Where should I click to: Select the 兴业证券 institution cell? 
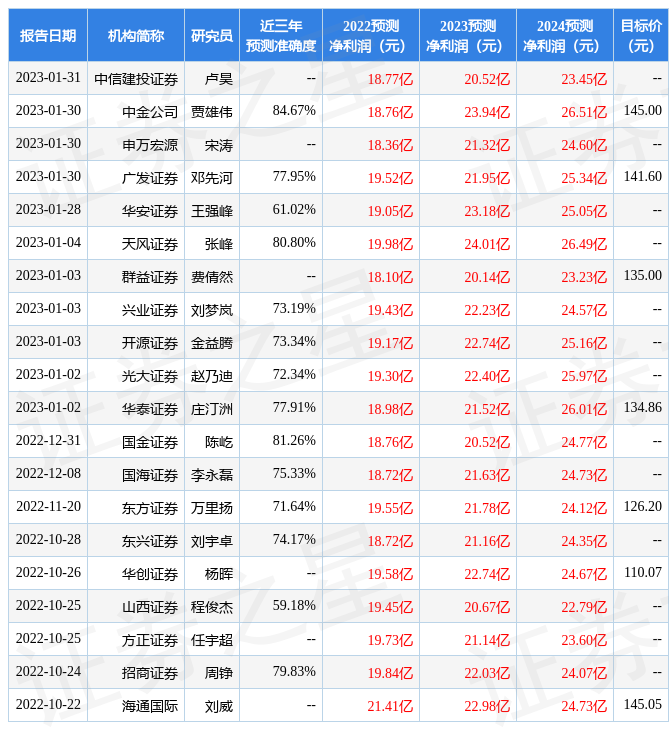click(136, 310)
